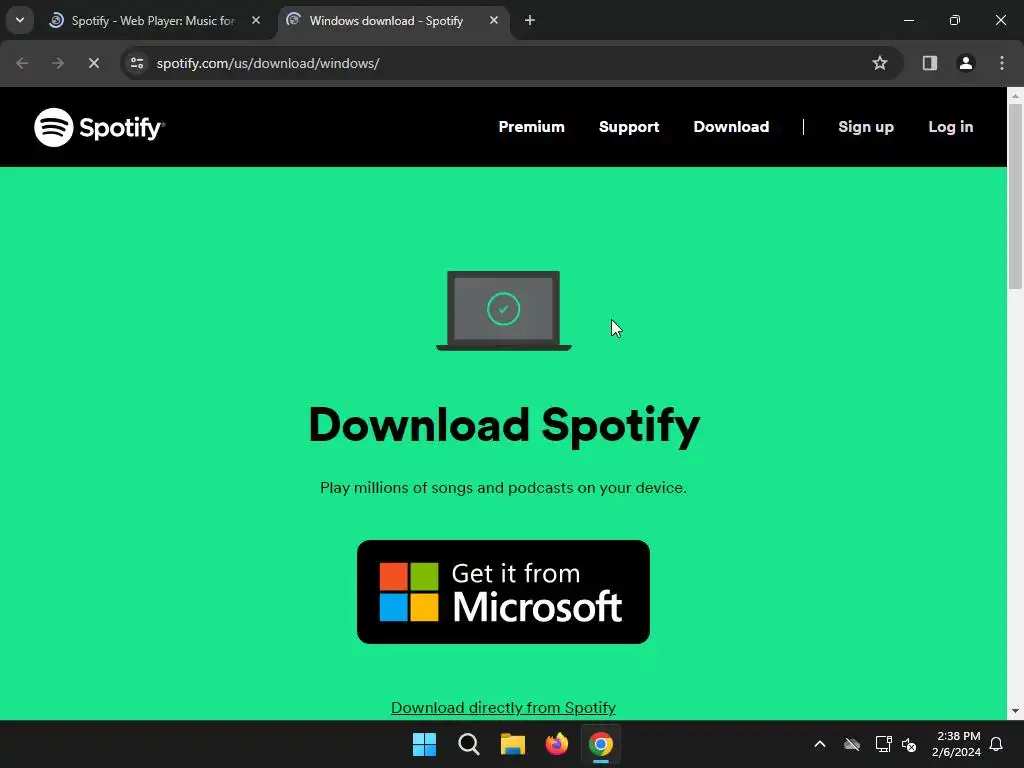Open the Chrome three-dot menu
Screen dimensions: 1024x768
tap(1002, 63)
